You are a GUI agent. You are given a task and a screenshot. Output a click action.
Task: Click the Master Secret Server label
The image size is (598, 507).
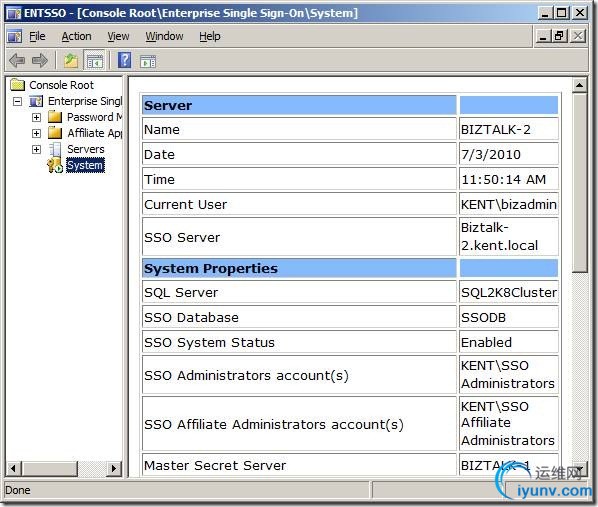coord(215,466)
